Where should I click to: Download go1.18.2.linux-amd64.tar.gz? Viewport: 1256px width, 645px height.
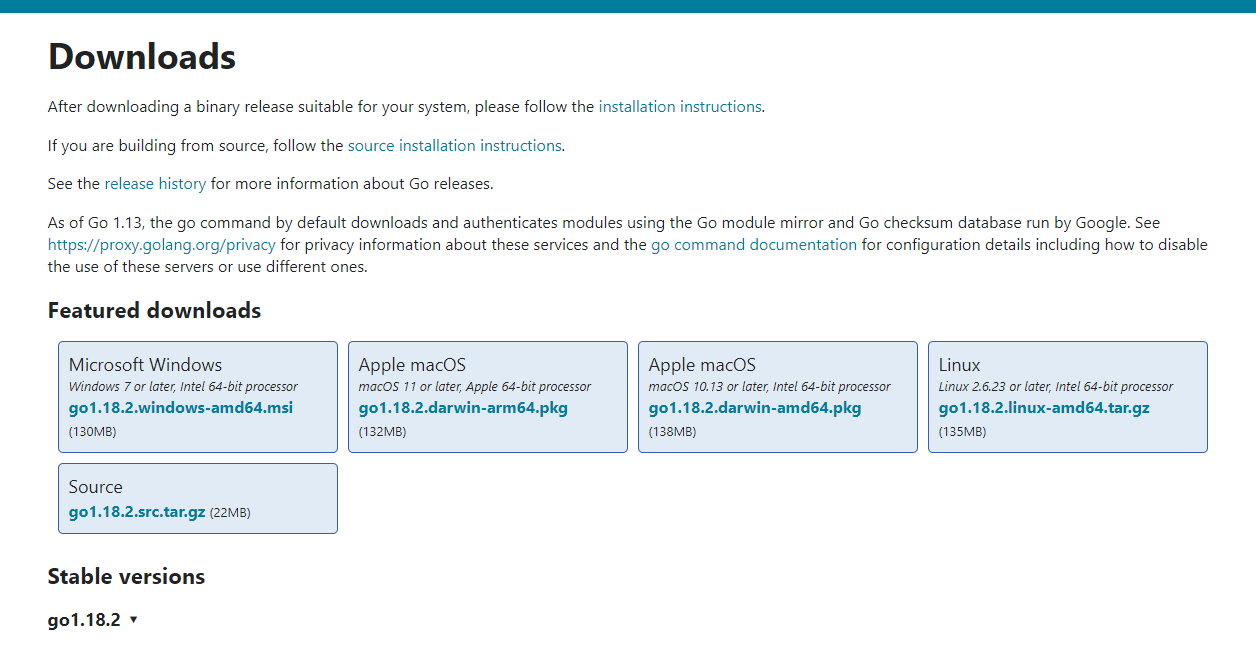(x=1044, y=408)
